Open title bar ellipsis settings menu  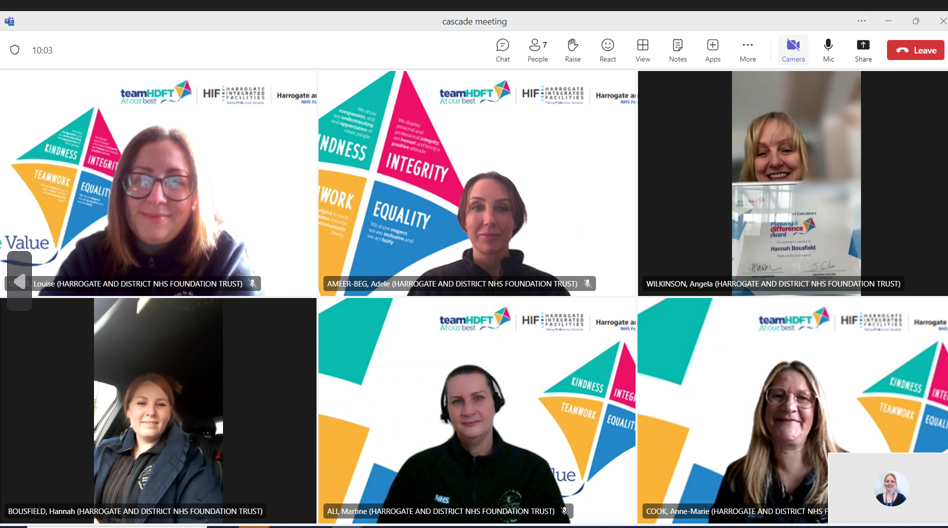pyautogui.click(x=861, y=21)
